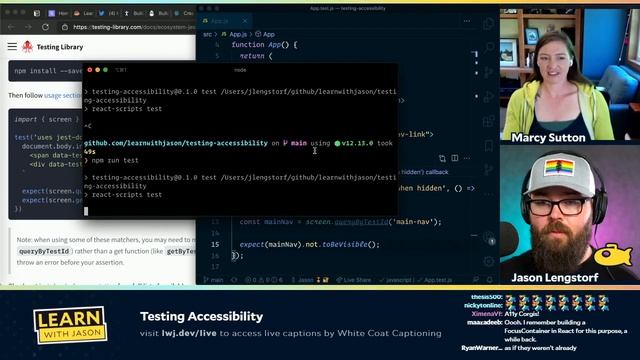Click the src breadcrumb in VS Code

pos(207,34)
